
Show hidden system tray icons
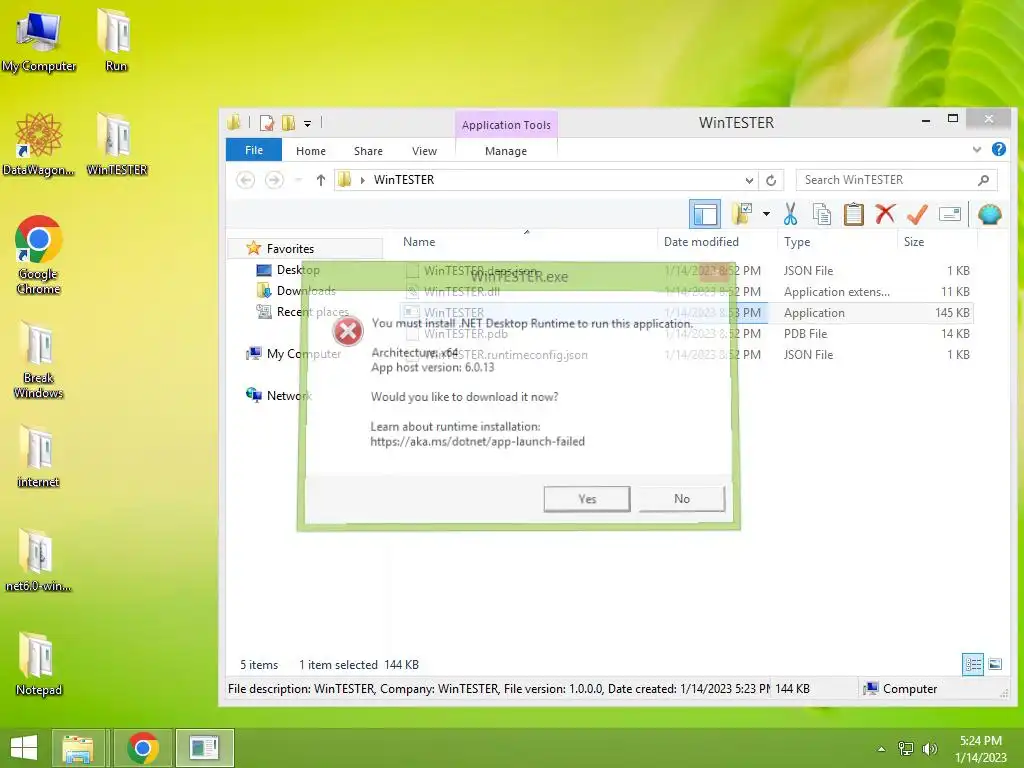pos(881,749)
